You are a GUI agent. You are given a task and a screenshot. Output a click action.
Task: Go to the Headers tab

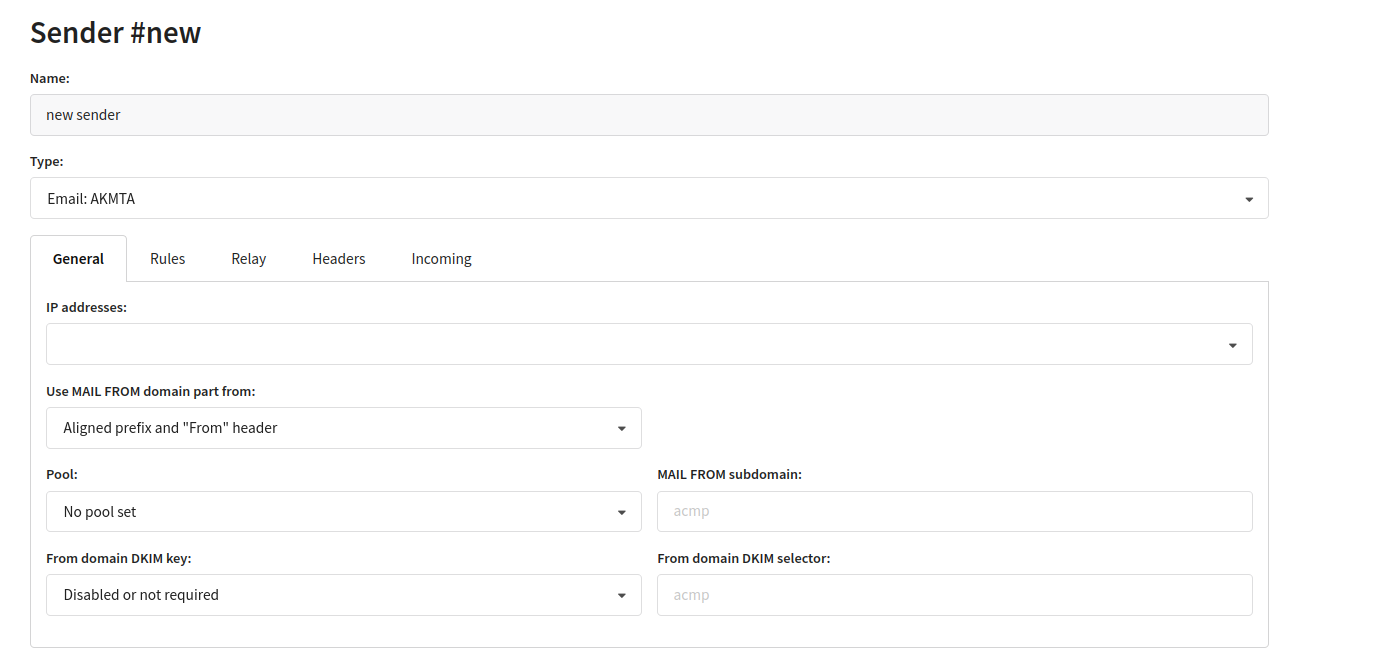coord(338,259)
